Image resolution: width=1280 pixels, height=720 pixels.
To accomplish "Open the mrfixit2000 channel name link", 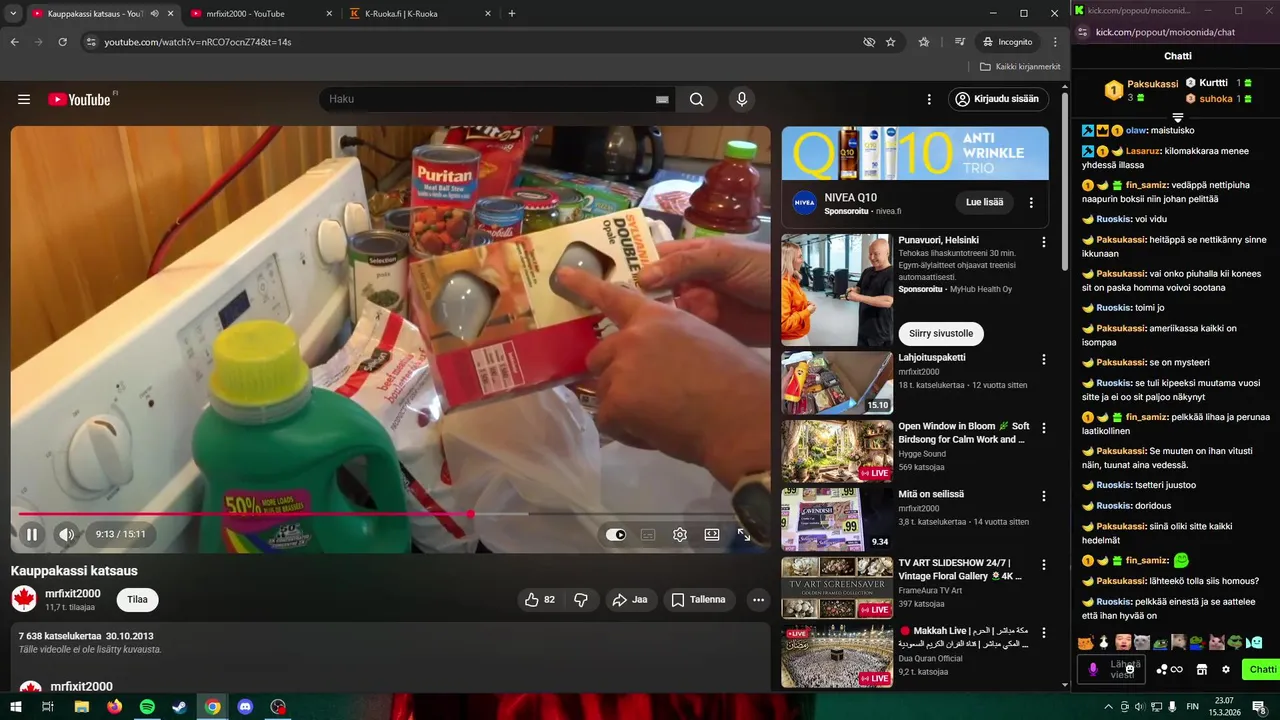I will [73, 593].
